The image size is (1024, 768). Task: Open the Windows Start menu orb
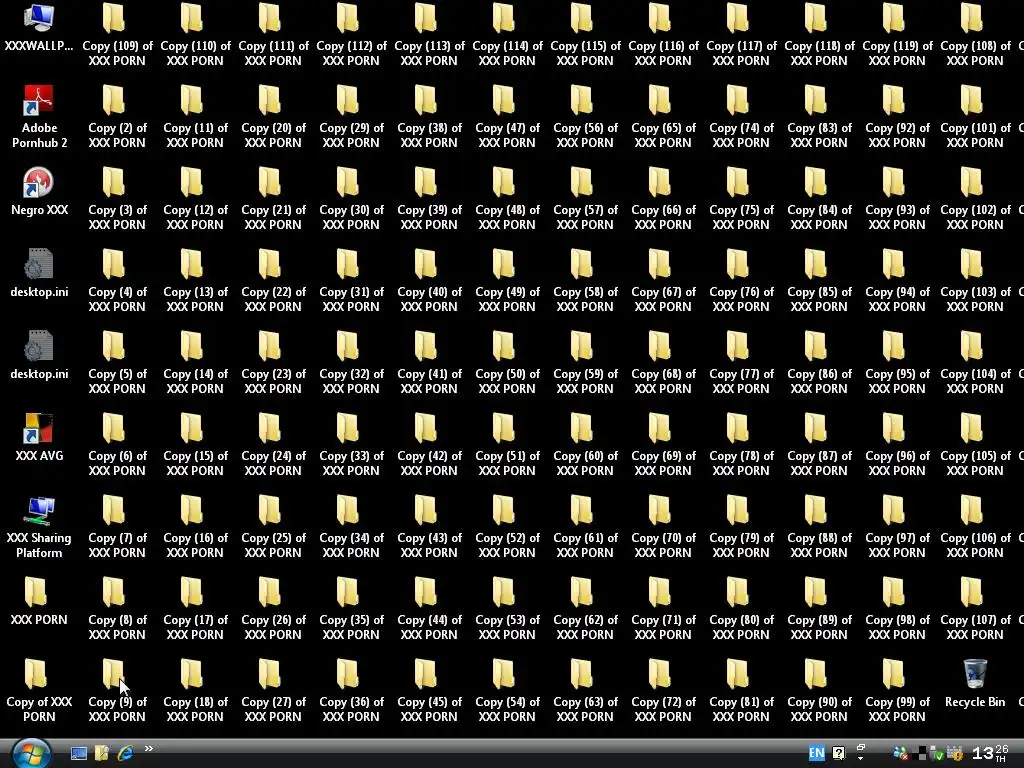click(x=30, y=754)
